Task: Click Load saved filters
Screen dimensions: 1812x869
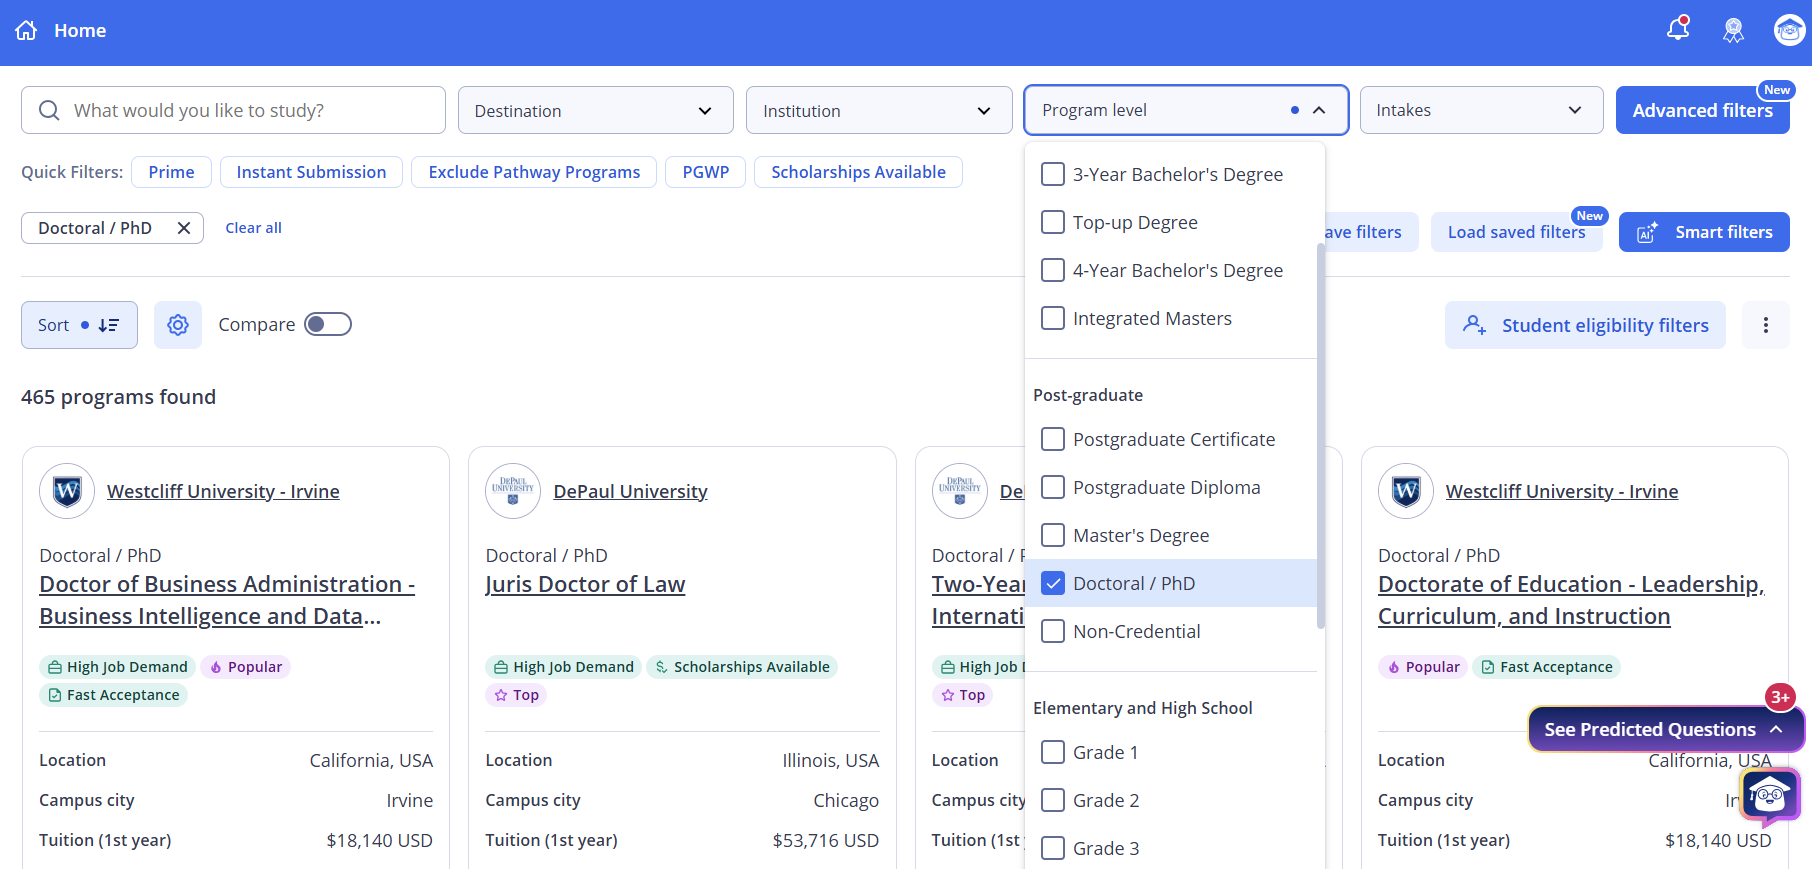Action: tap(1516, 232)
